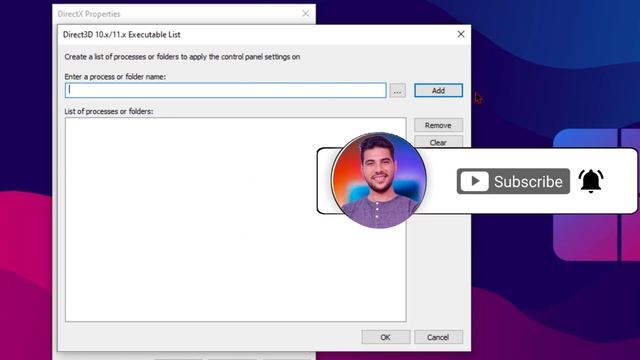Screen dimensions: 640x360
Task: Open the browse button with three dots
Action: tap(397, 91)
